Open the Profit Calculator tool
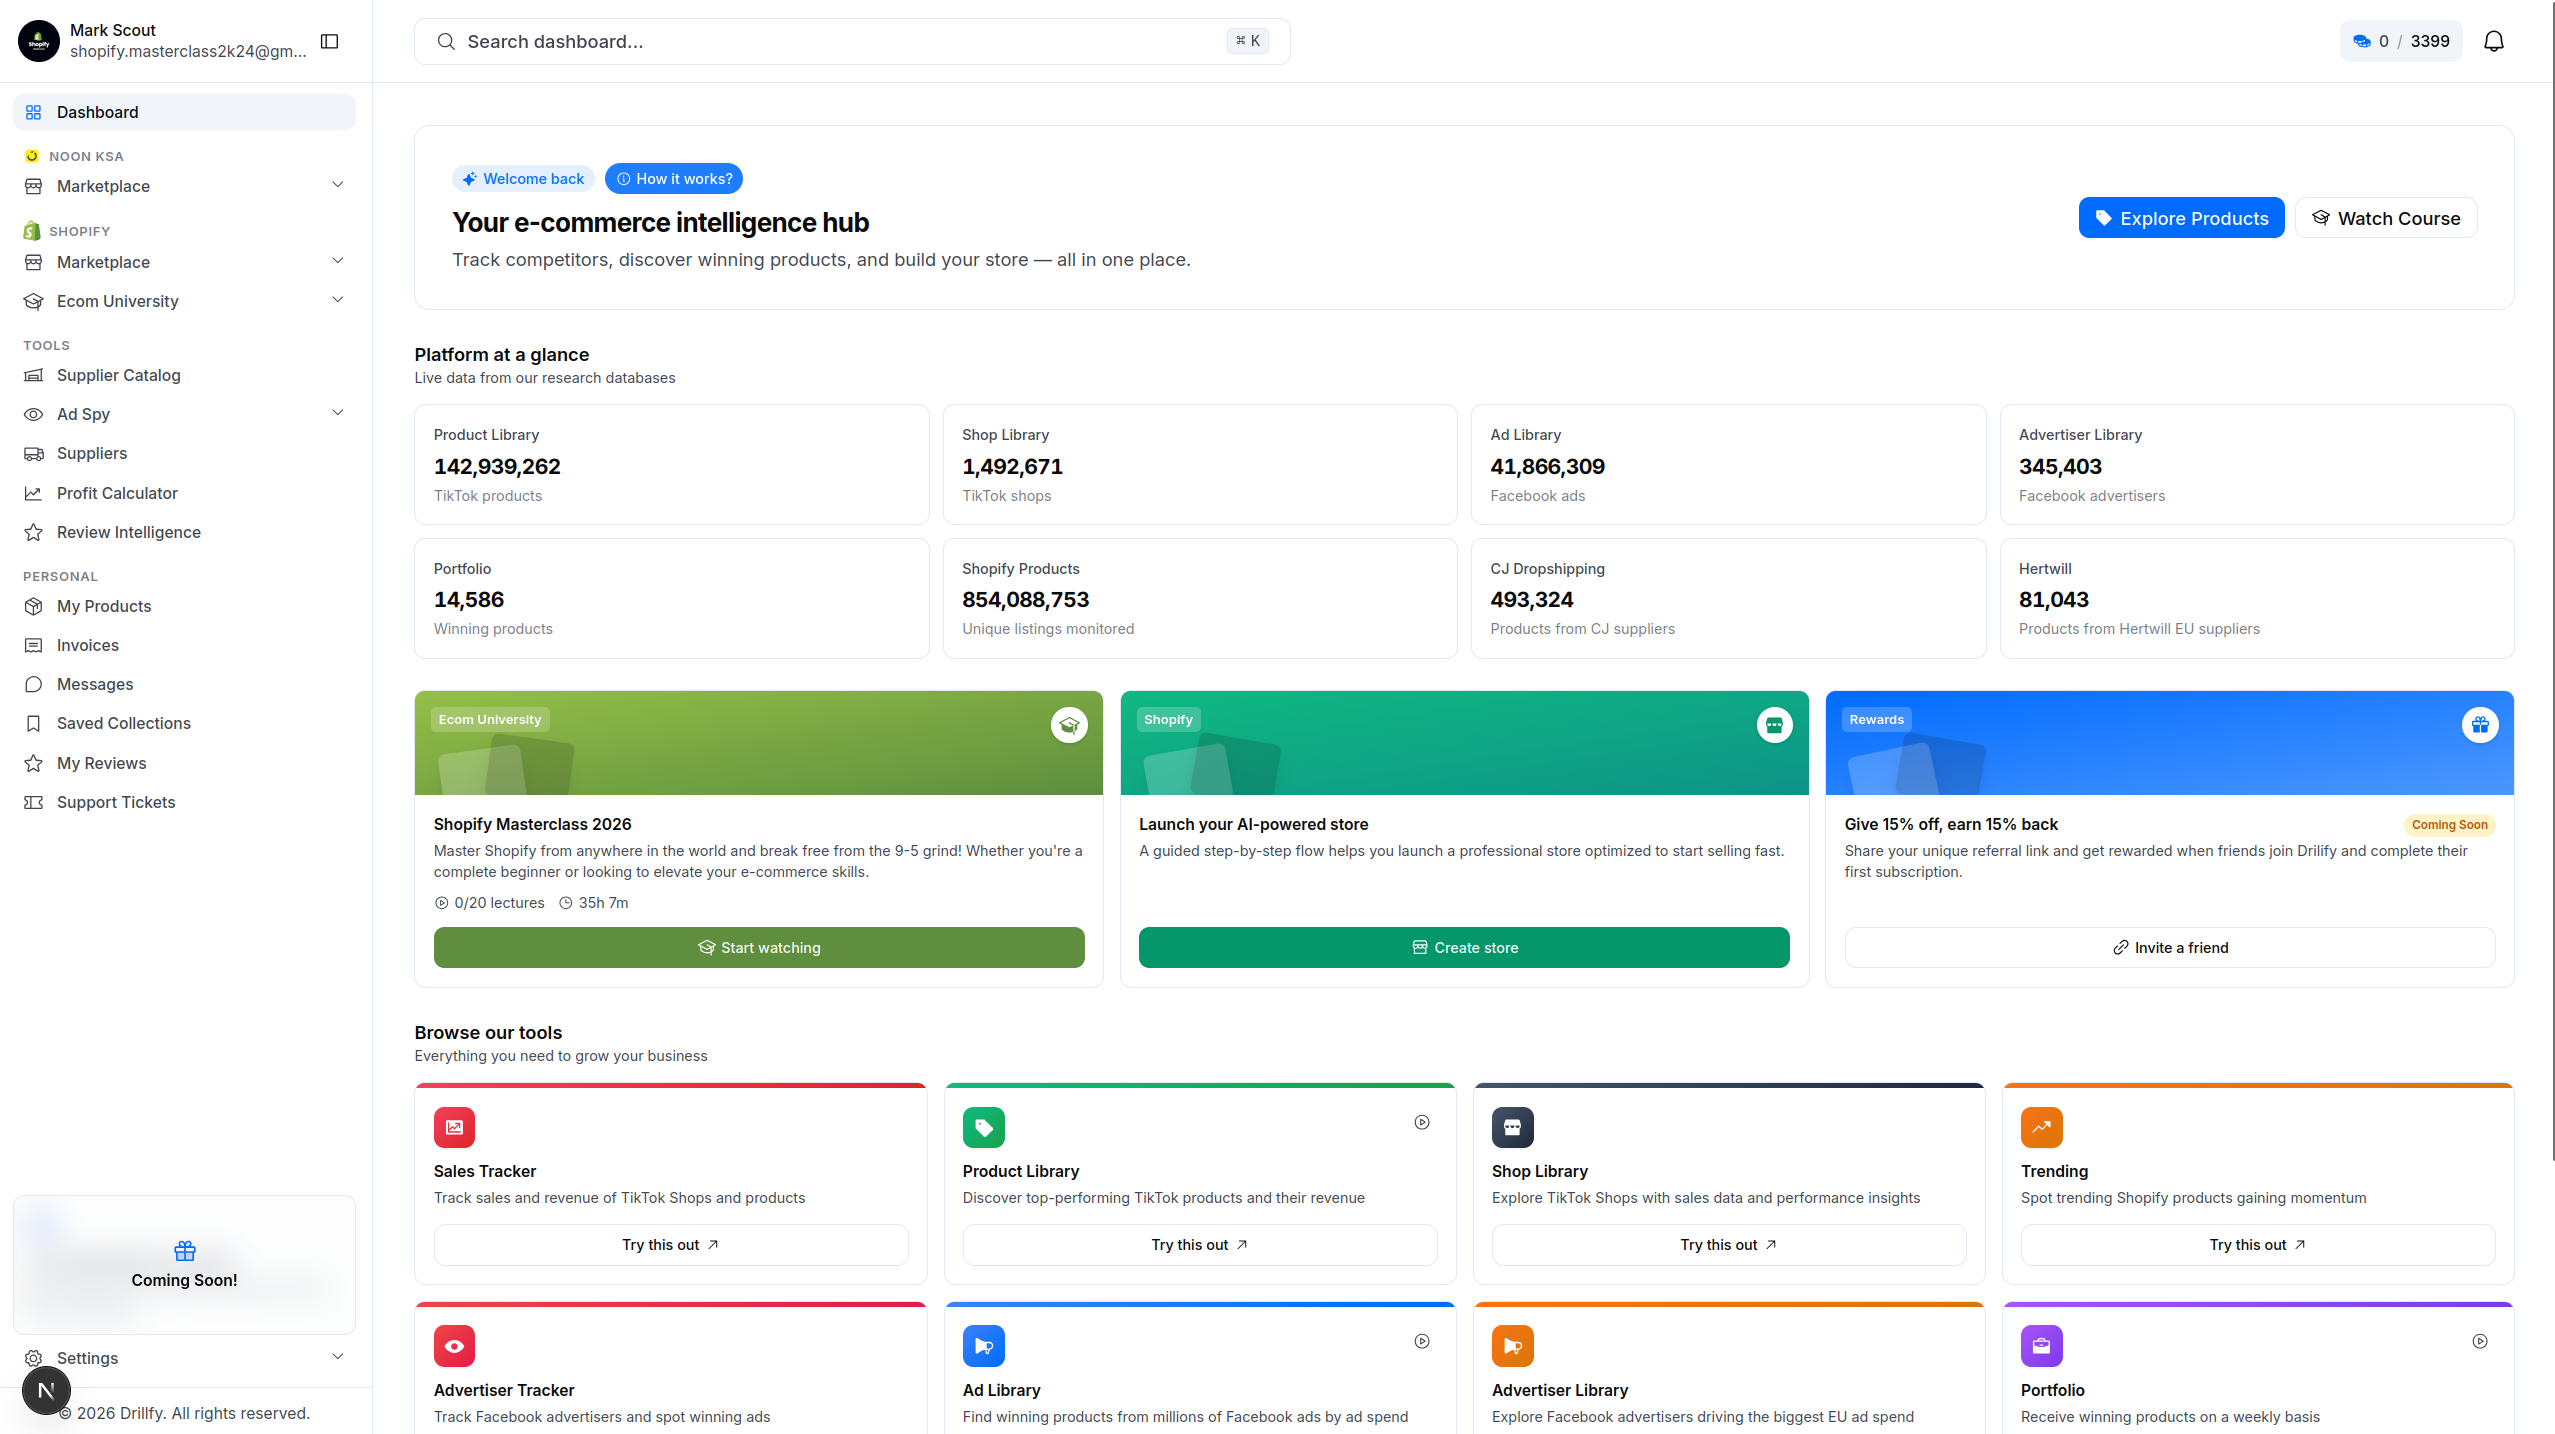Screen dimensions: 2555x1434 point(185,493)
